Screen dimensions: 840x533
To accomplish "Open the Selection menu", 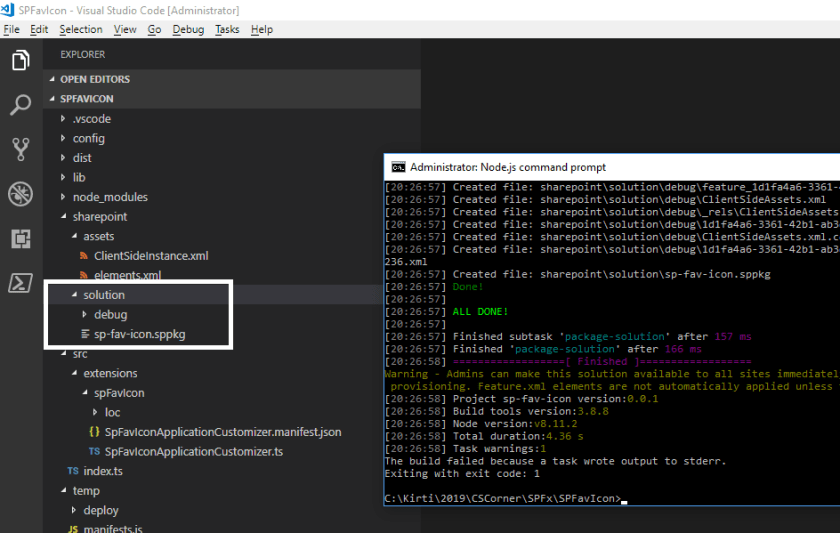I will (80, 30).
